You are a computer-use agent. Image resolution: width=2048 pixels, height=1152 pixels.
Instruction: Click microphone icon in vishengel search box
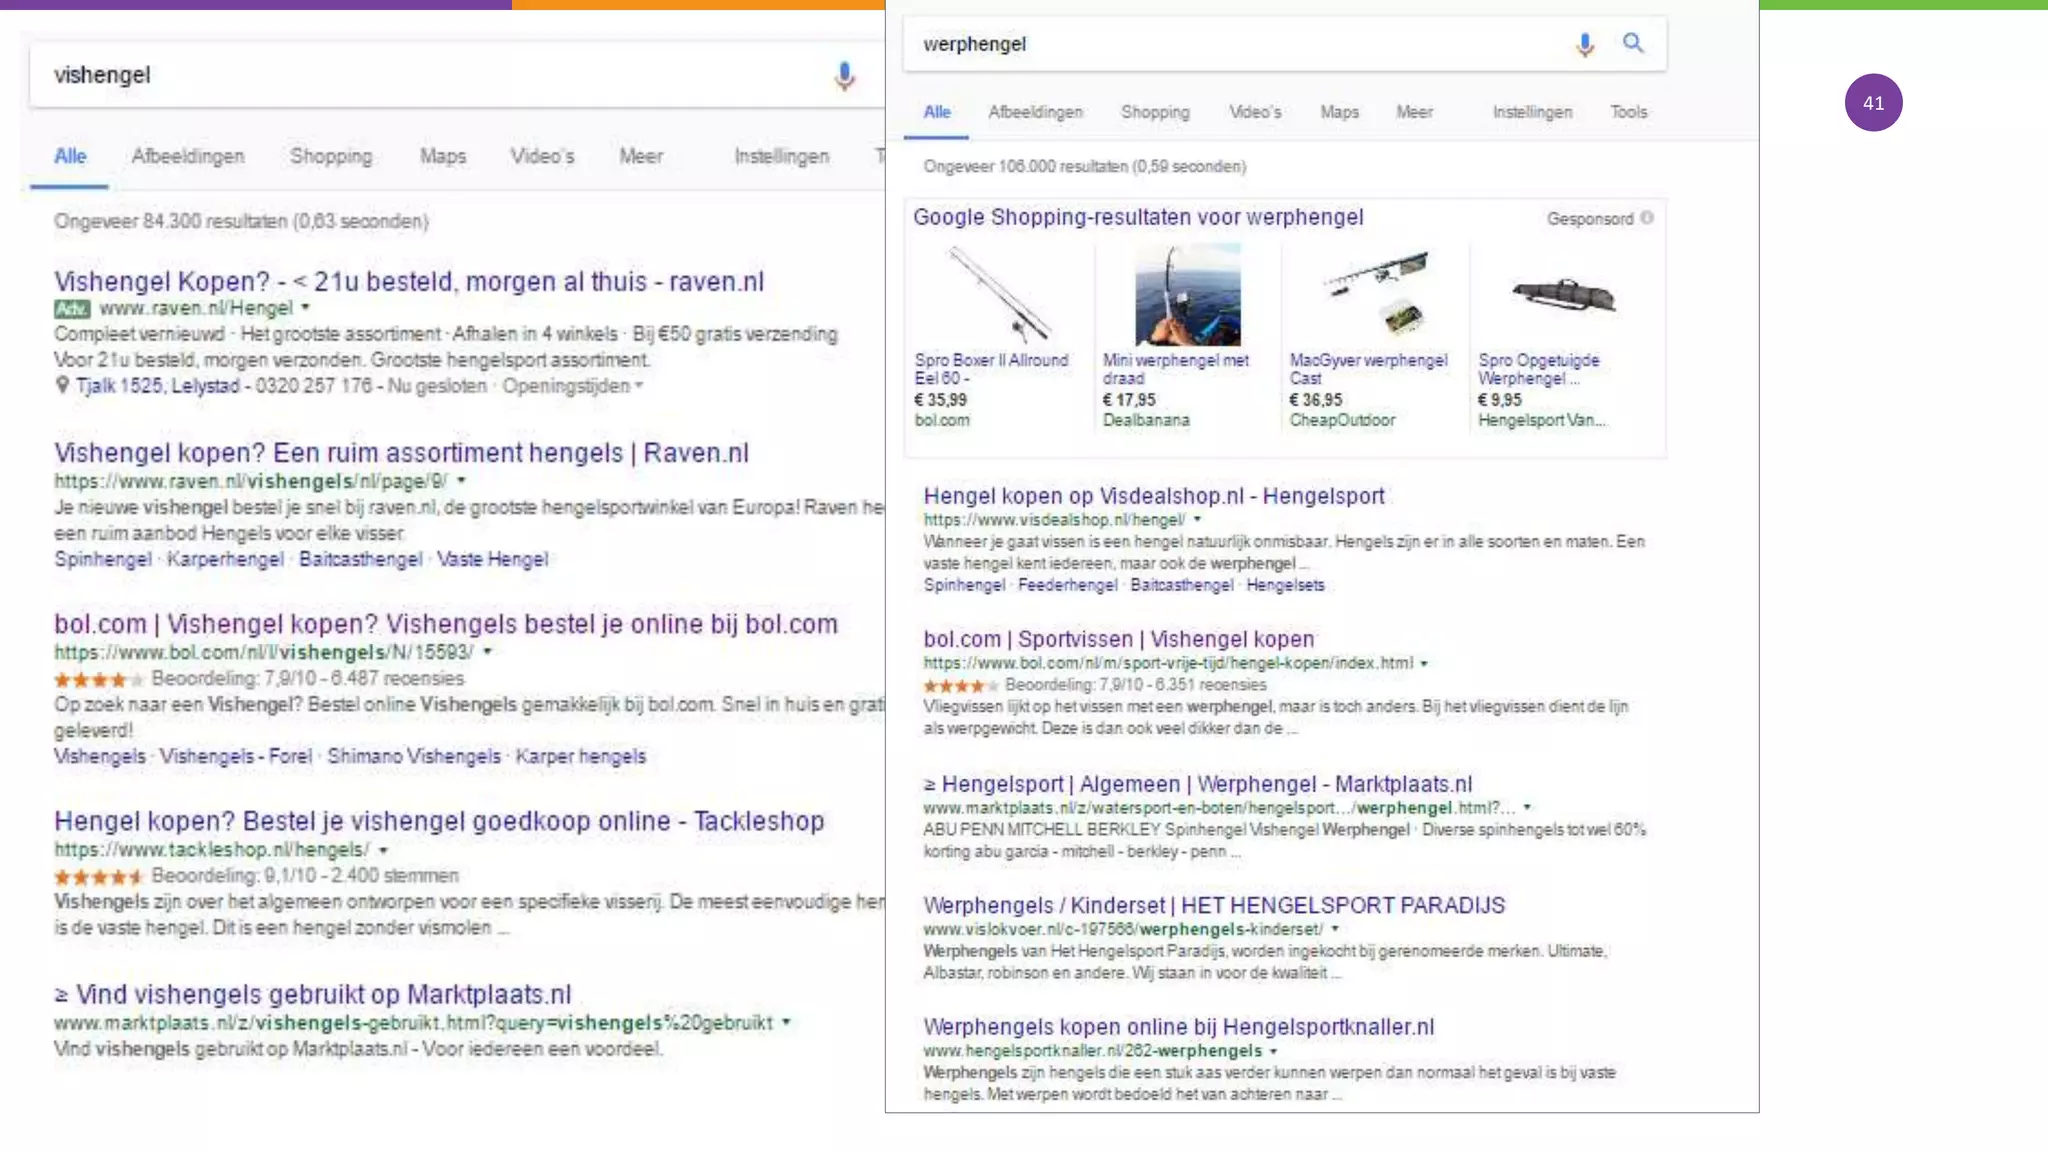coord(844,75)
